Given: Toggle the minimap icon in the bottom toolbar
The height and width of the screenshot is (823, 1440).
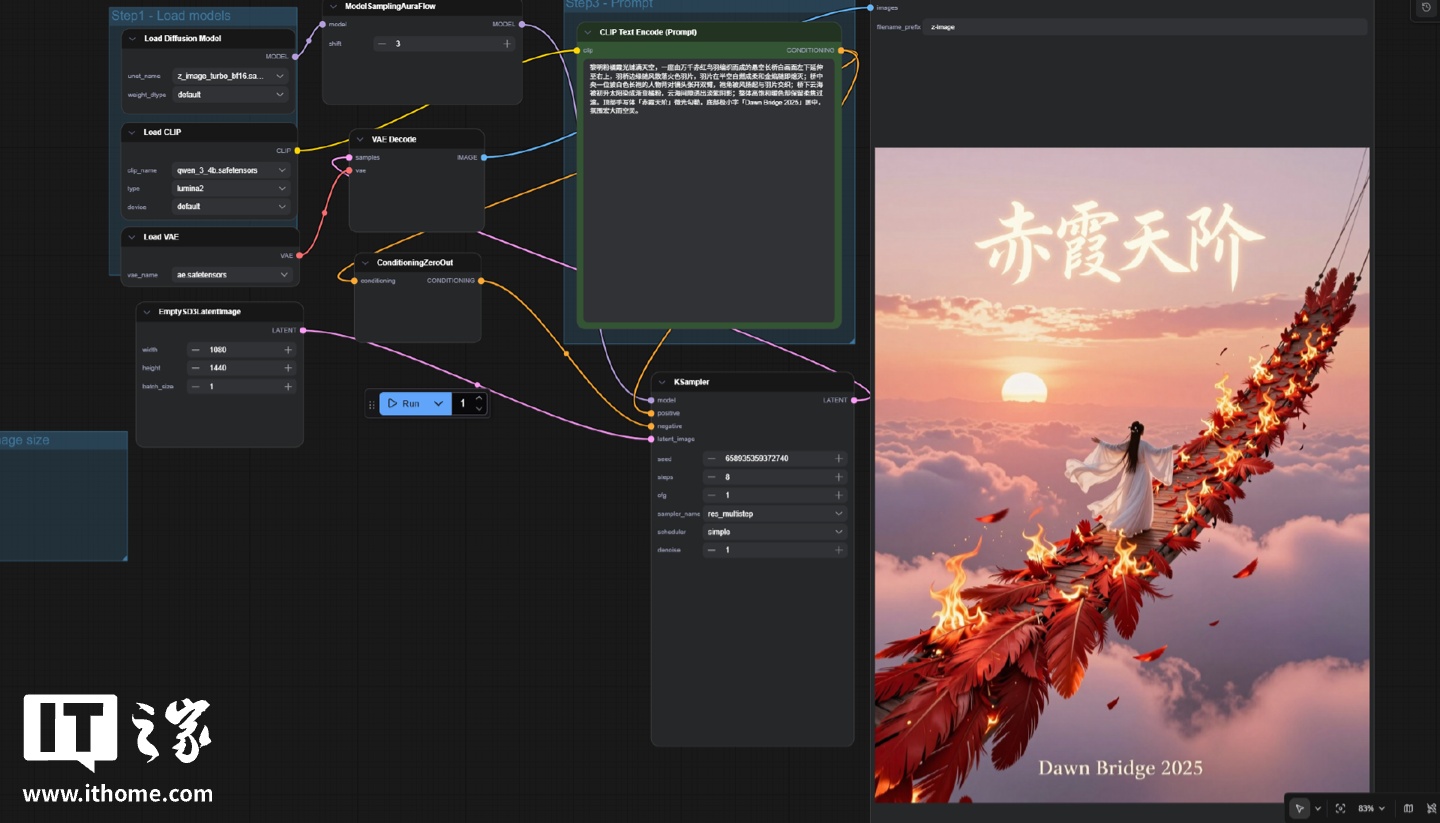Looking at the screenshot, I should point(1408,808).
